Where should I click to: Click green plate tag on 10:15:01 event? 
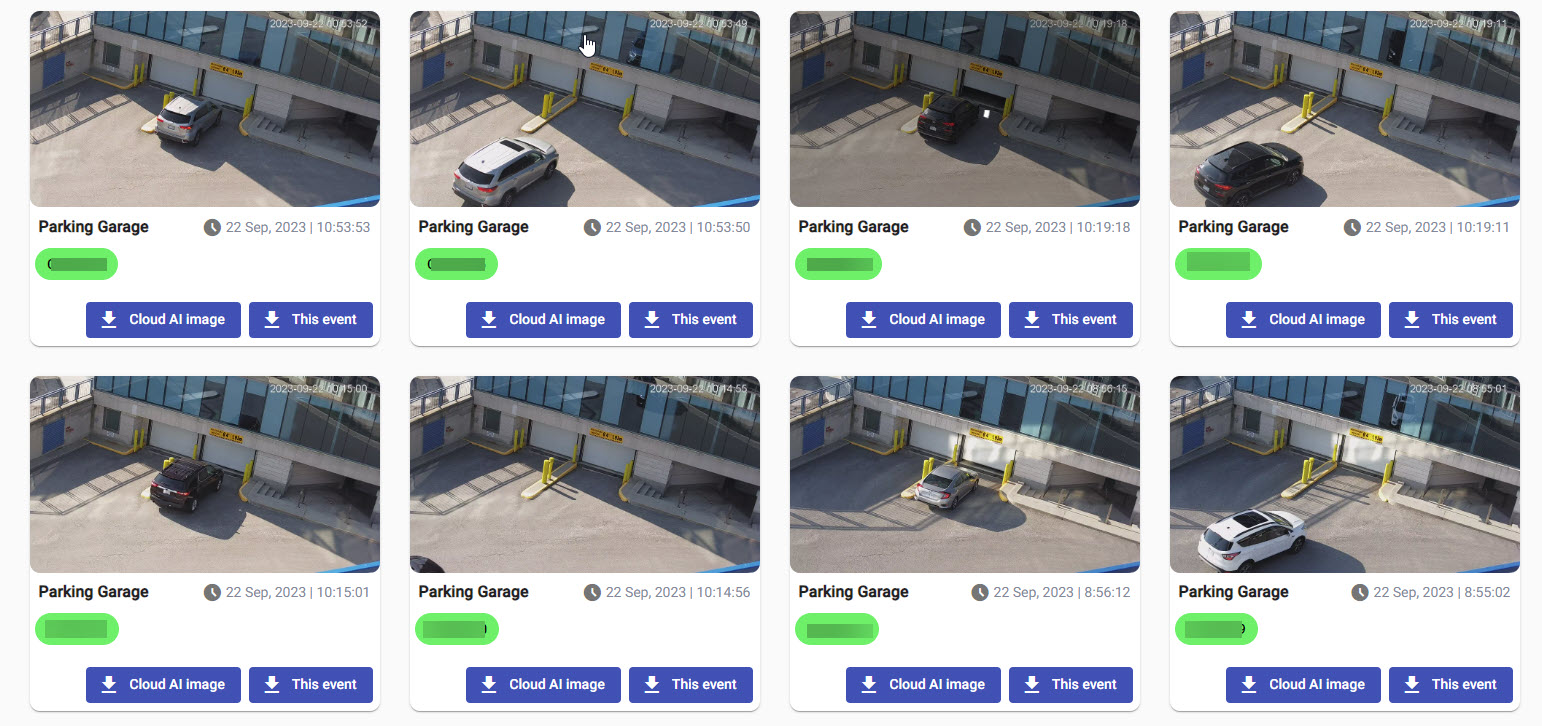pyautogui.click(x=77, y=629)
